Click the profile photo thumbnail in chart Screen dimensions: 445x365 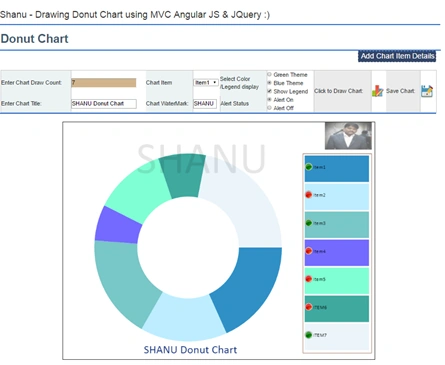coord(348,136)
